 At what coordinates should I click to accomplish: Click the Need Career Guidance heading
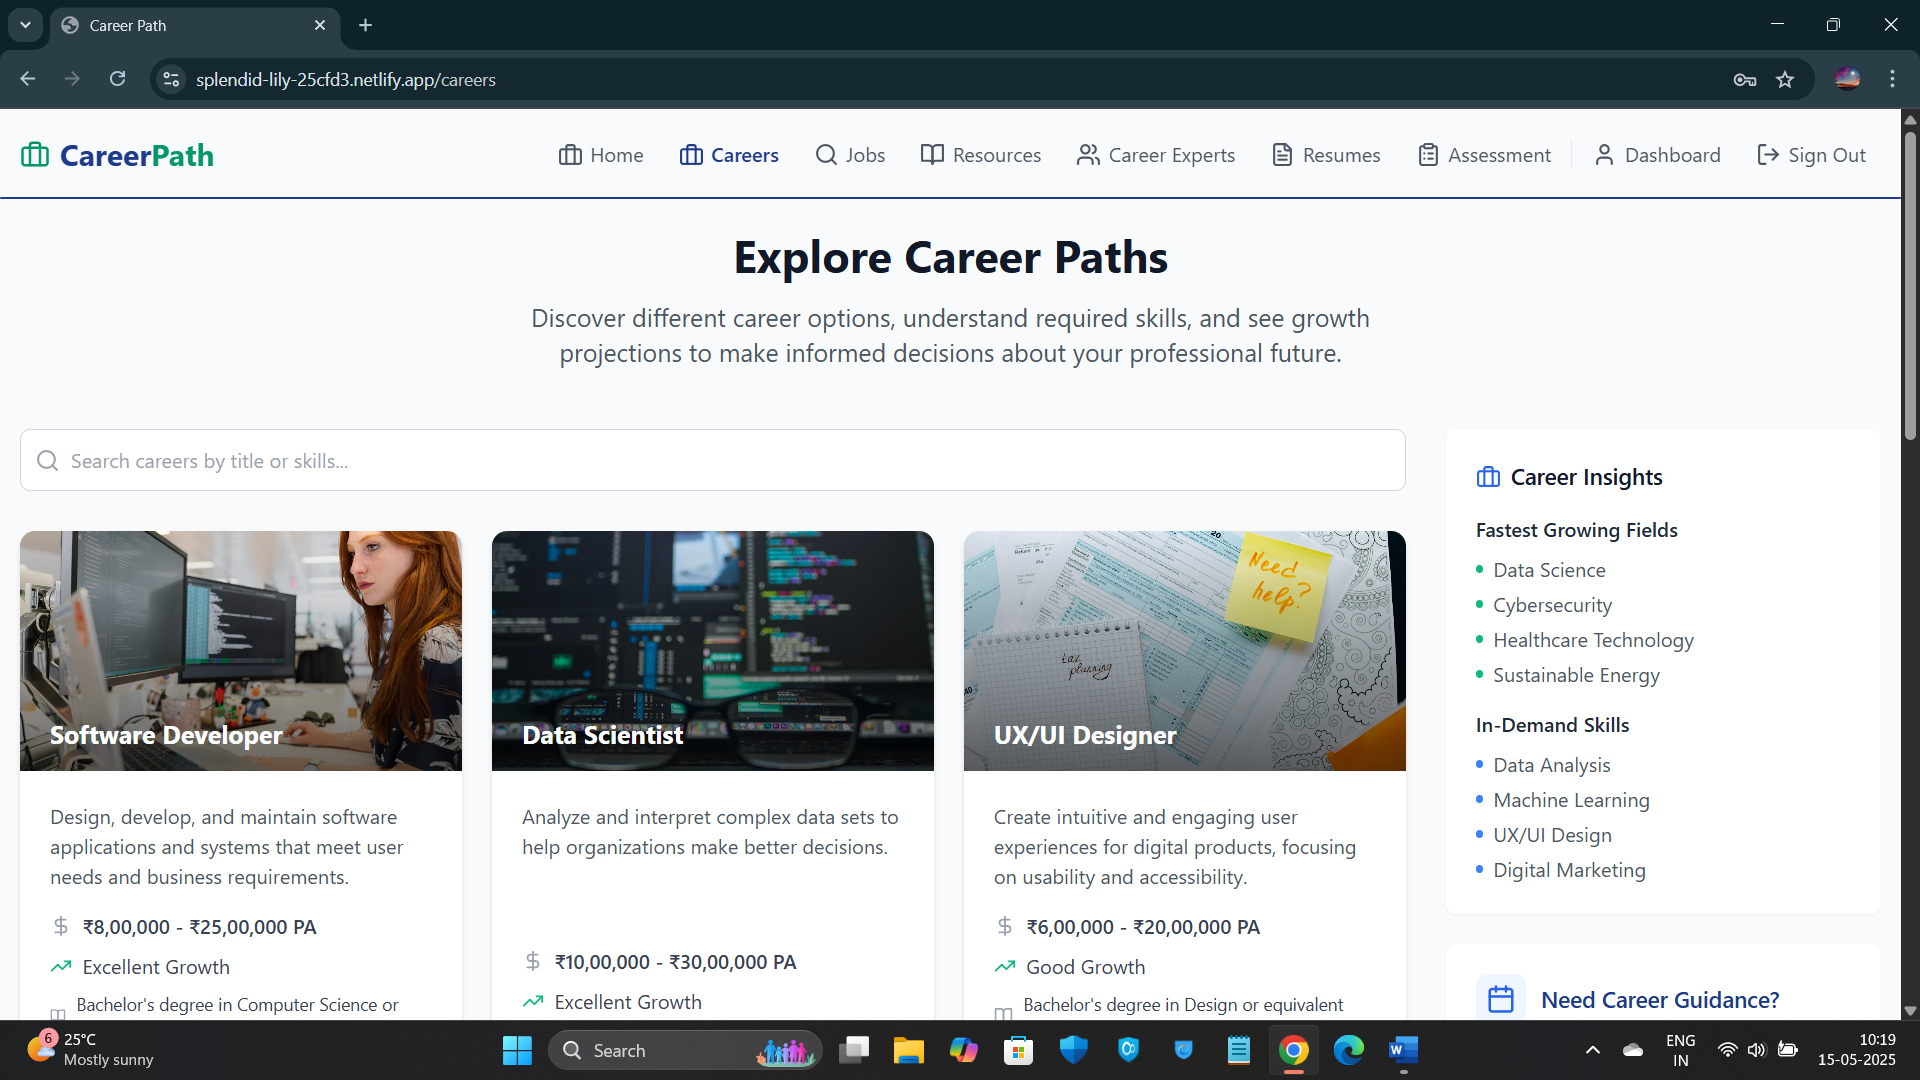pyautogui.click(x=1660, y=1000)
